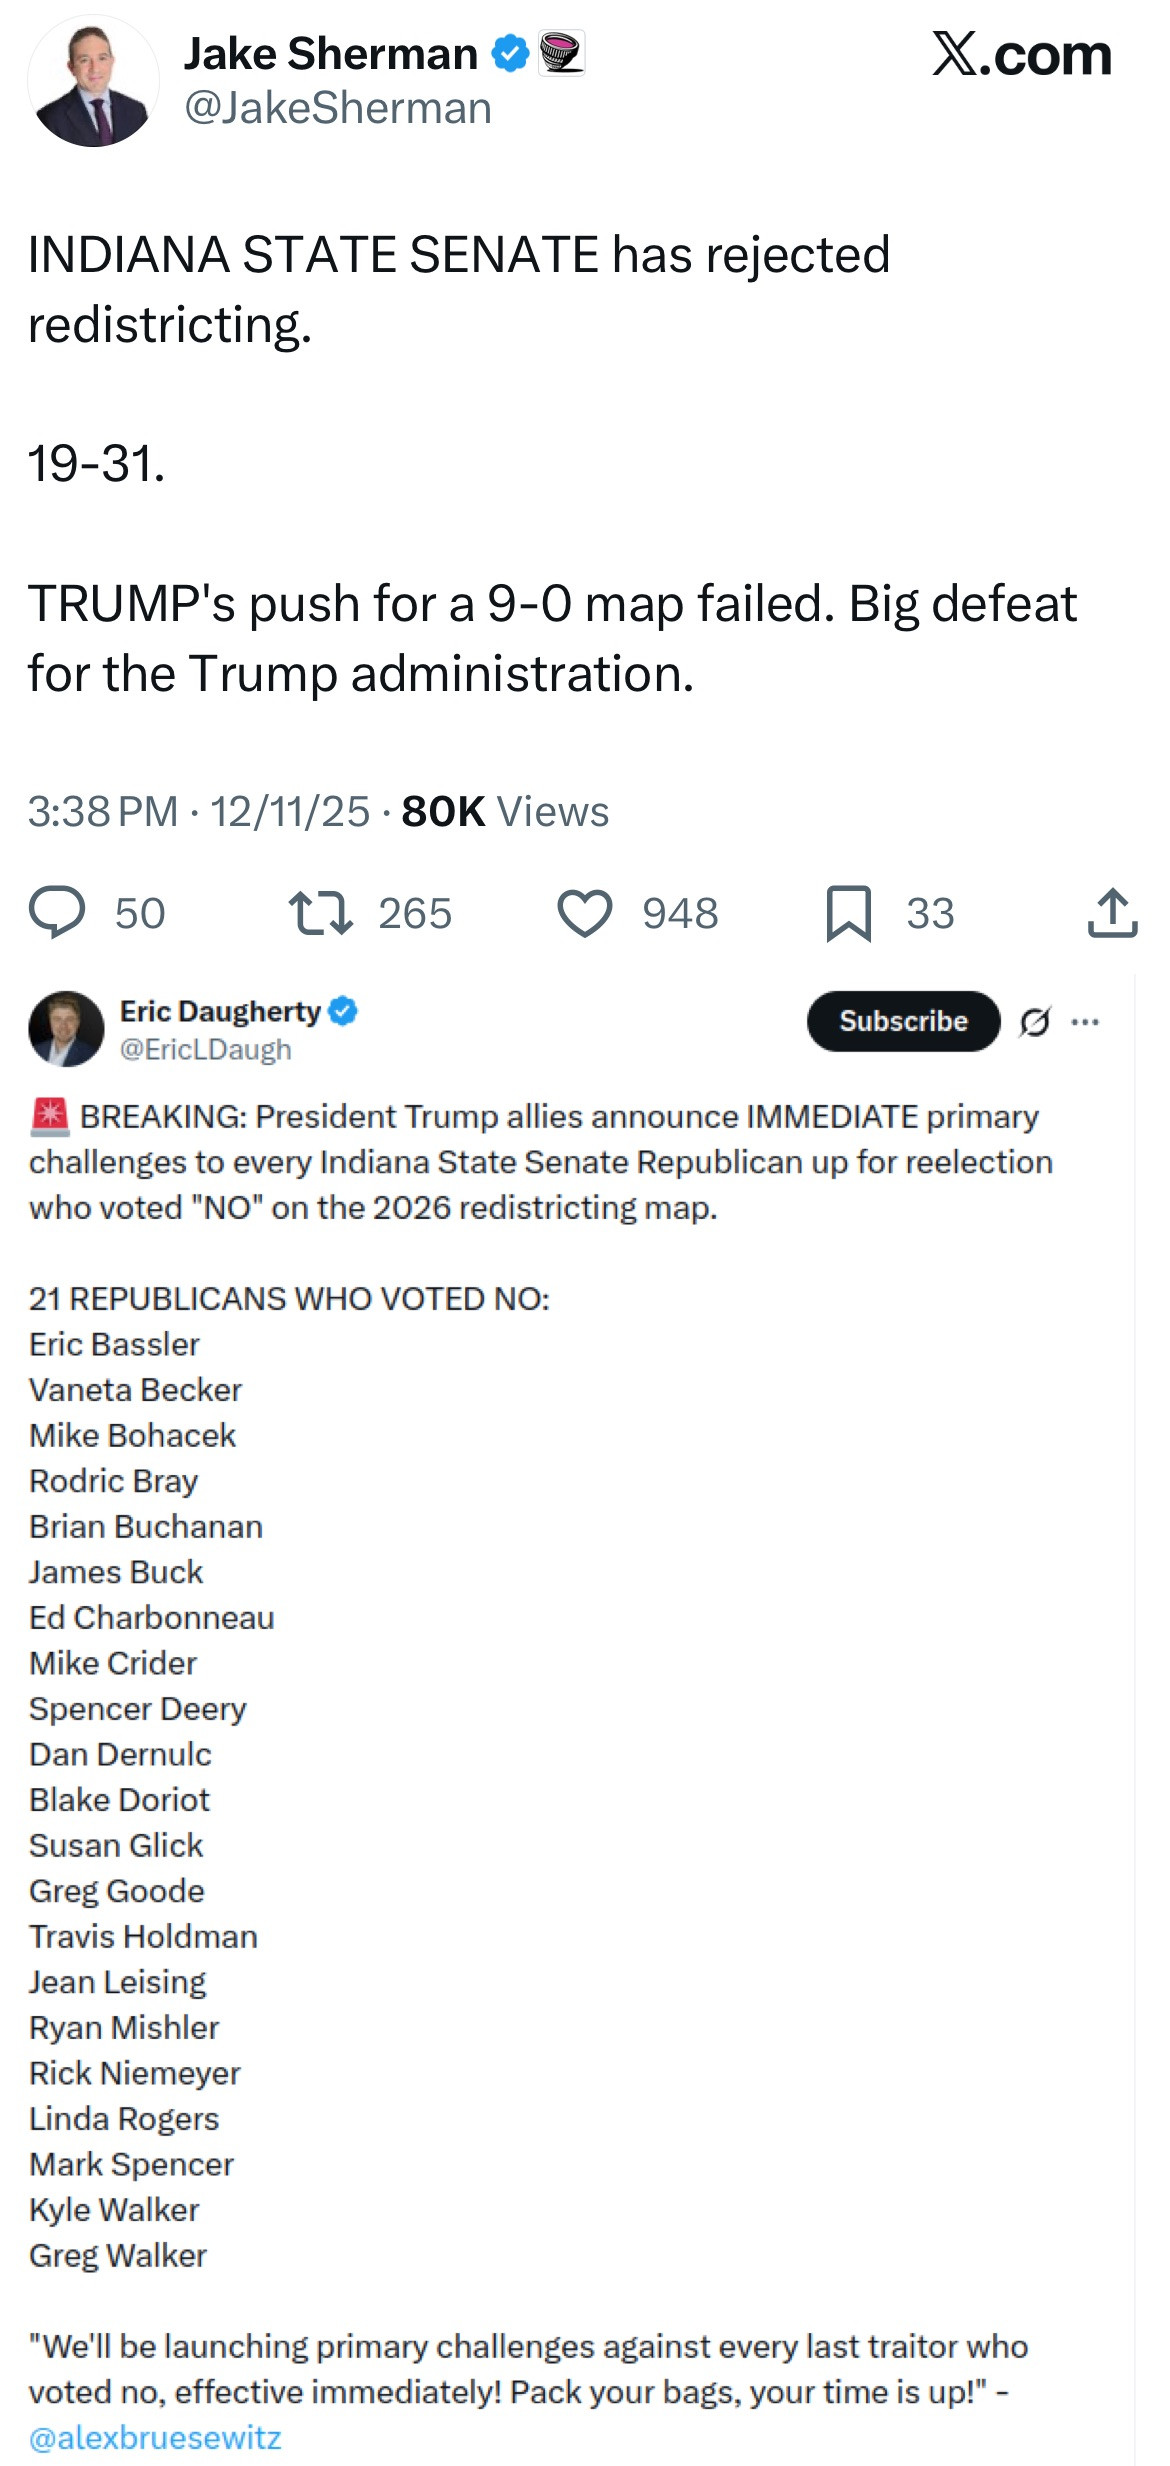Viewport: 1170px width, 2466px height.
Task: Click the Grok slash-circle icon
Action: click(x=1035, y=1021)
